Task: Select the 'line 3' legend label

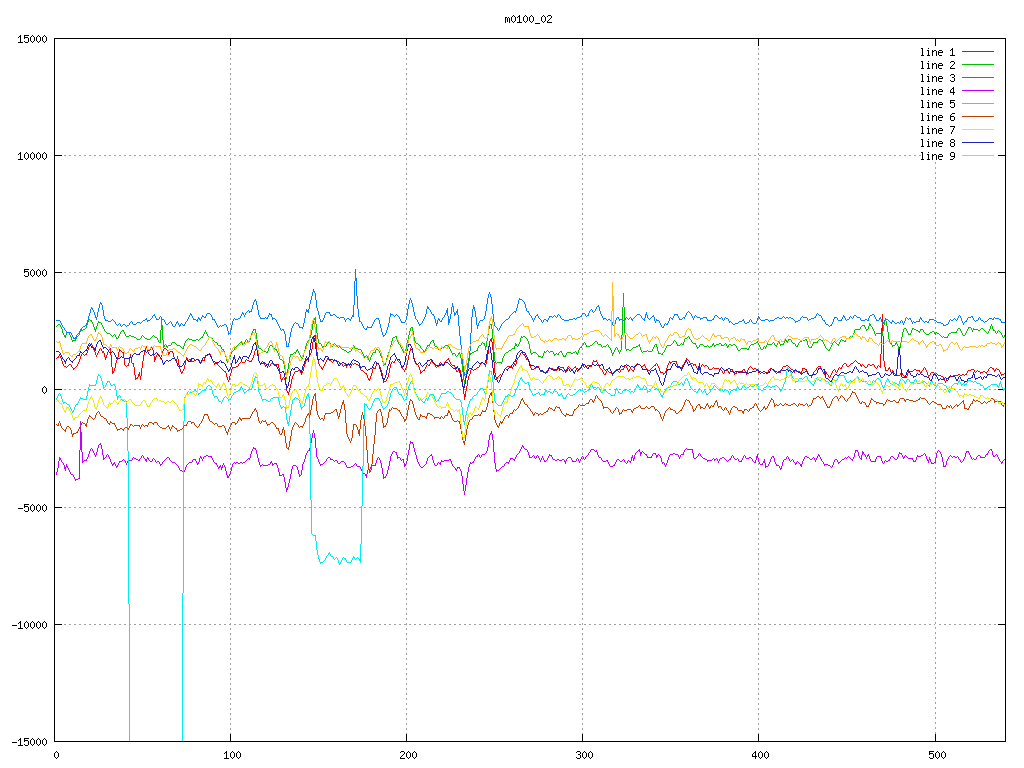Action: tap(937, 78)
